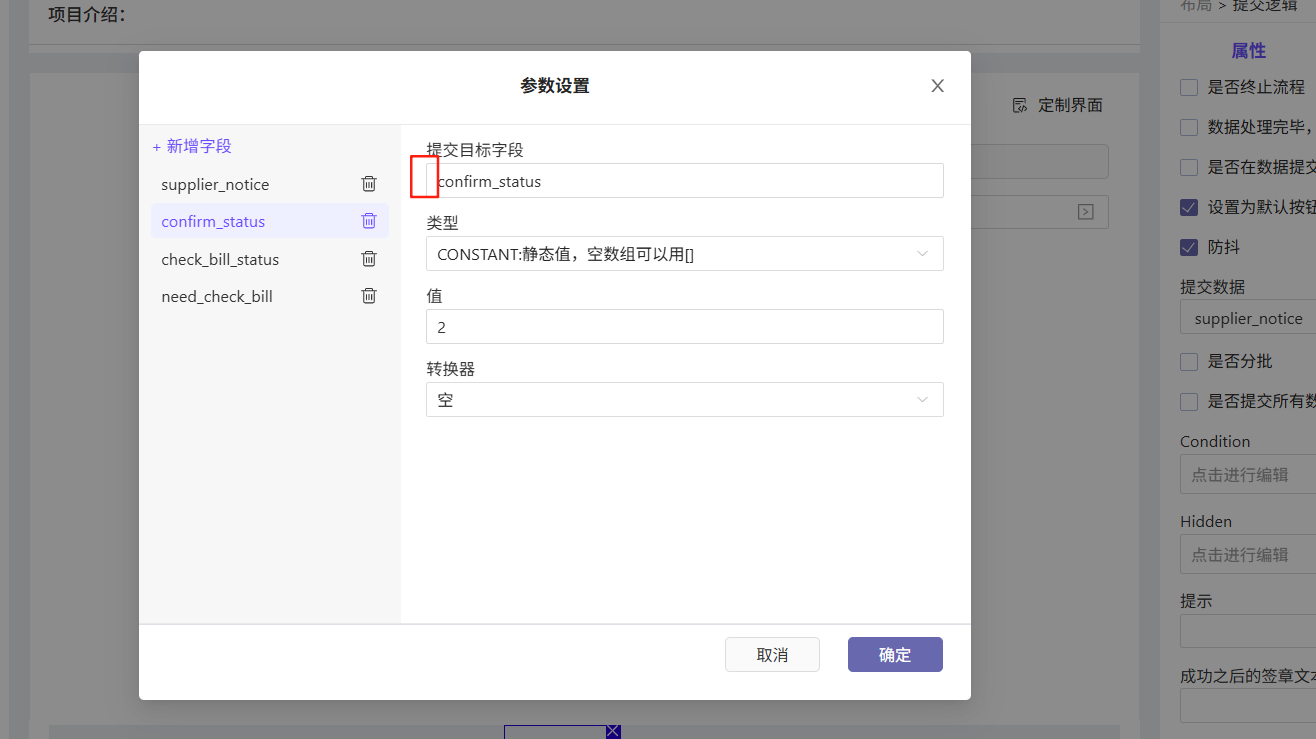This screenshot has height=739, width=1316.
Task: Confirm with the 确定 button
Action: [x=895, y=655]
